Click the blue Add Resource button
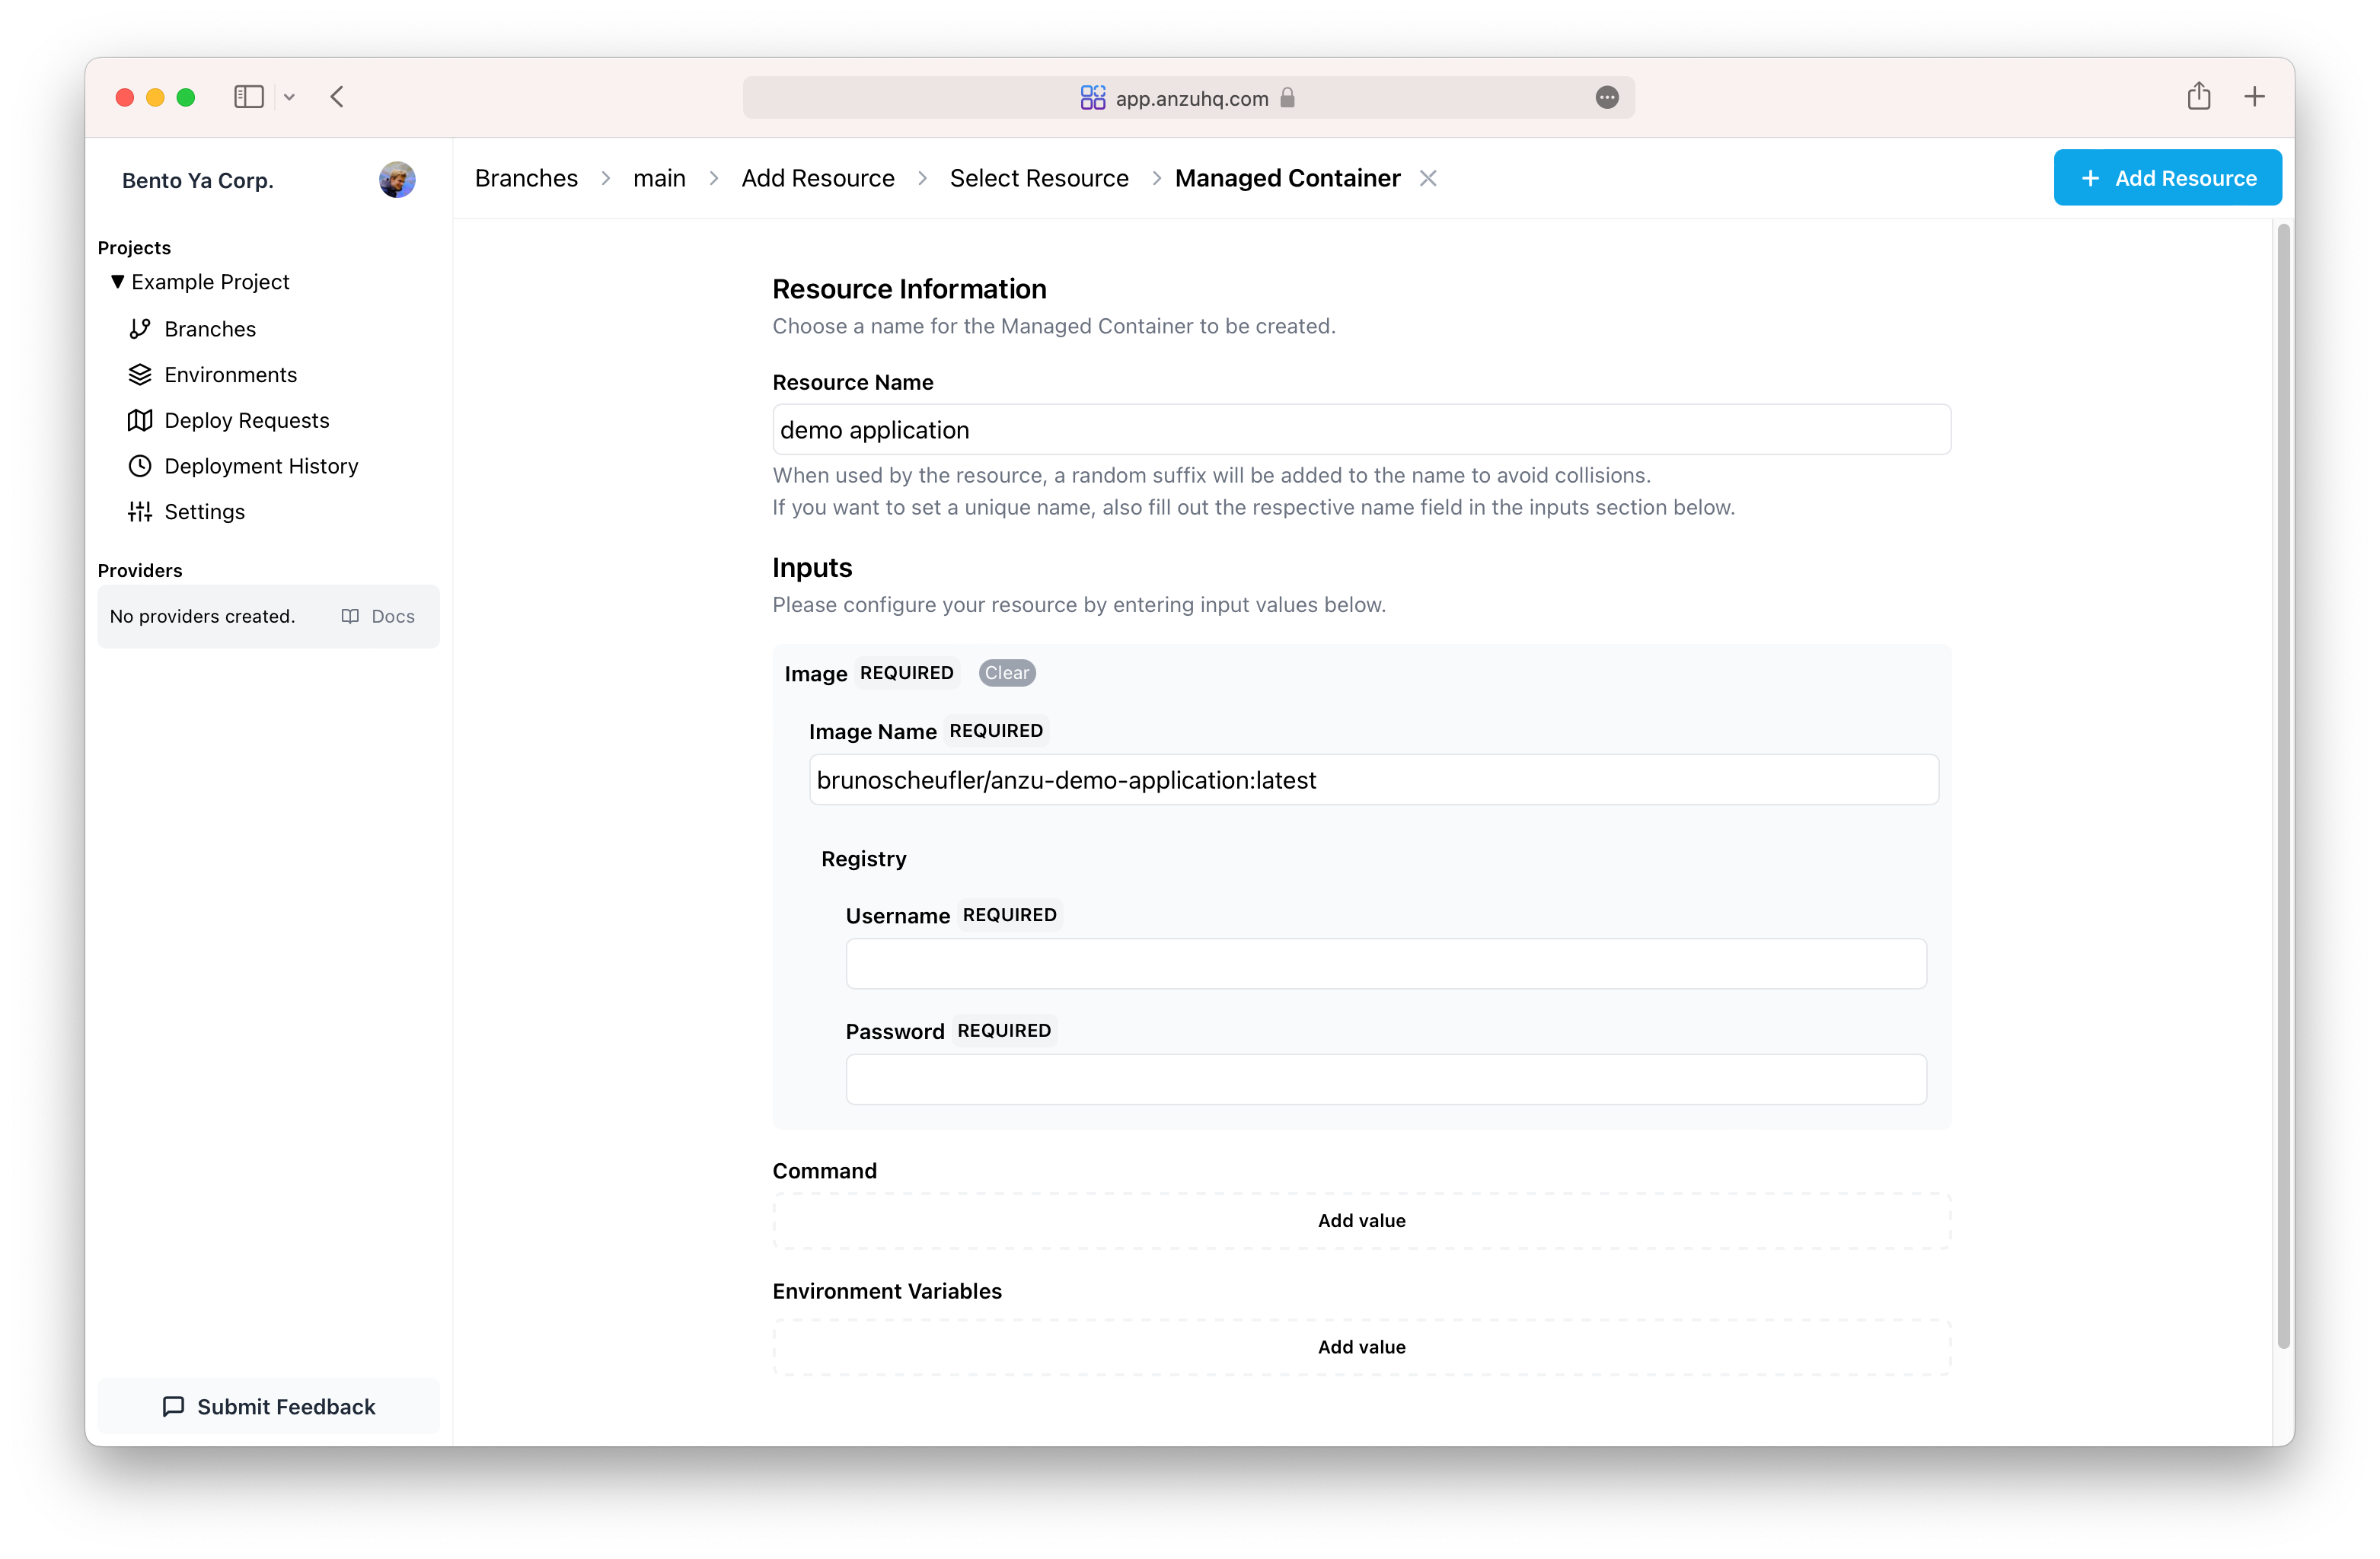 pyautogui.click(x=2167, y=178)
